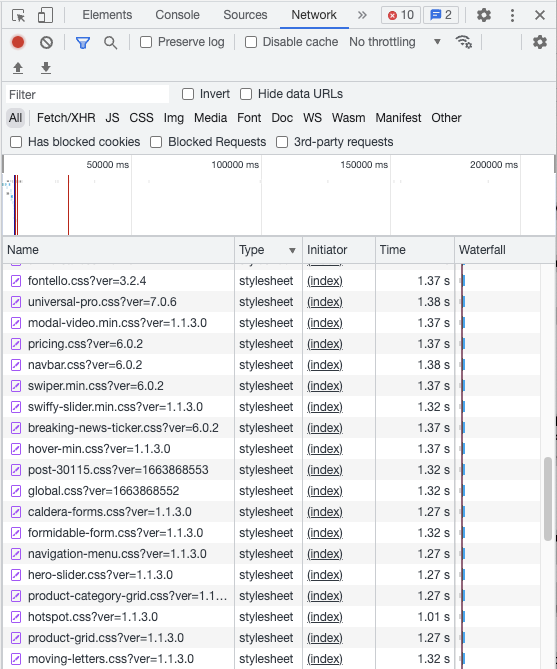Select the pricing.css?ver=6.0.2 request
Image resolution: width=557 pixels, height=669 pixels.
pos(85,344)
